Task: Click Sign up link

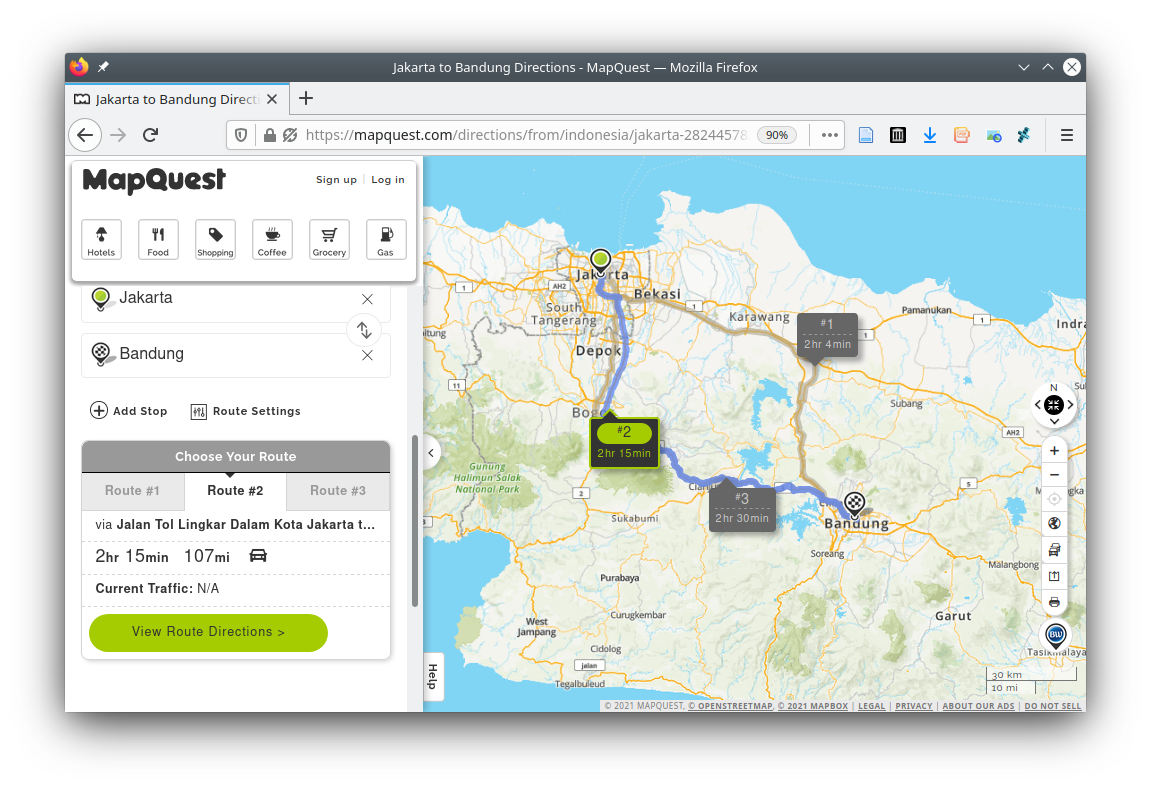Action: click(336, 180)
